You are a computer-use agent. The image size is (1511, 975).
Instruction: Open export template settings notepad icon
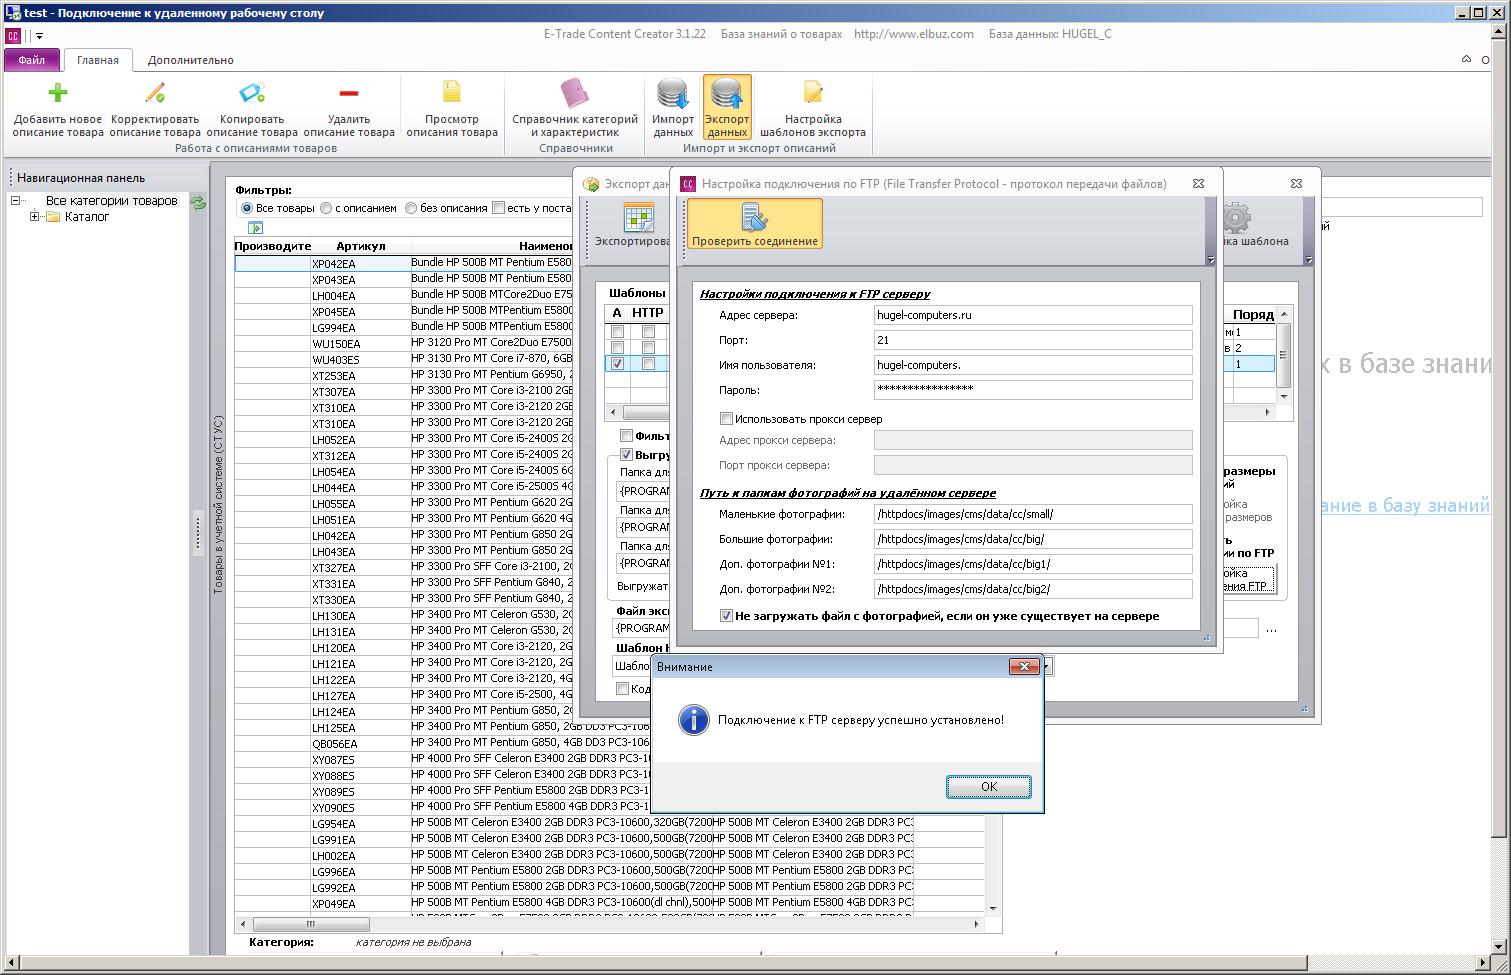coord(813,93)
